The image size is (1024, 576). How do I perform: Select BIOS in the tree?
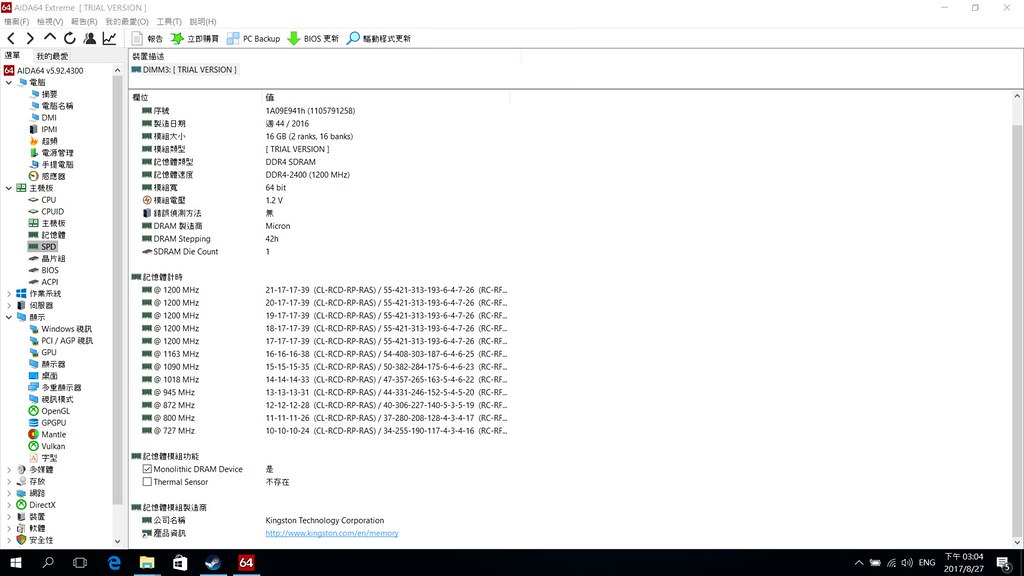pyautogui.click(x=50, y=270)
